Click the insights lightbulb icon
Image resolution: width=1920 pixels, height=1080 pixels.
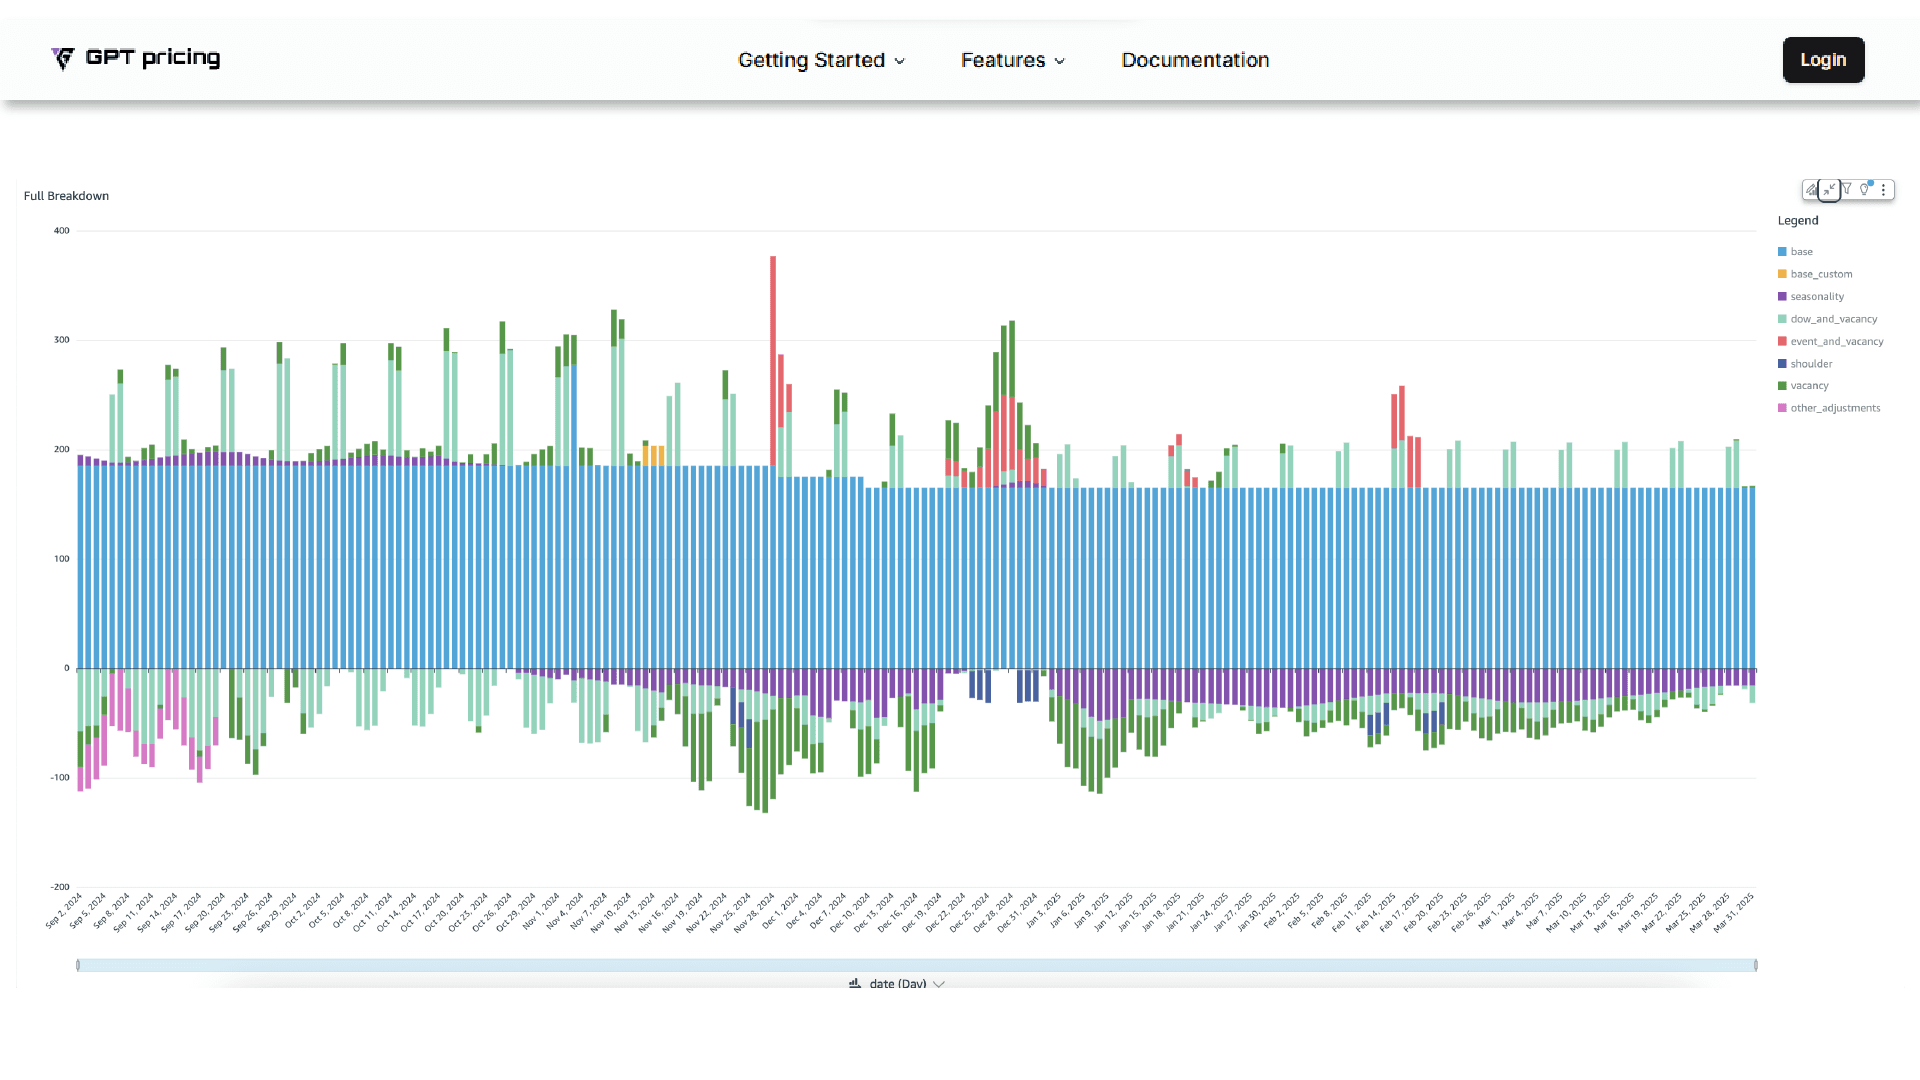pyautogui.click(x=1865, y=189)
